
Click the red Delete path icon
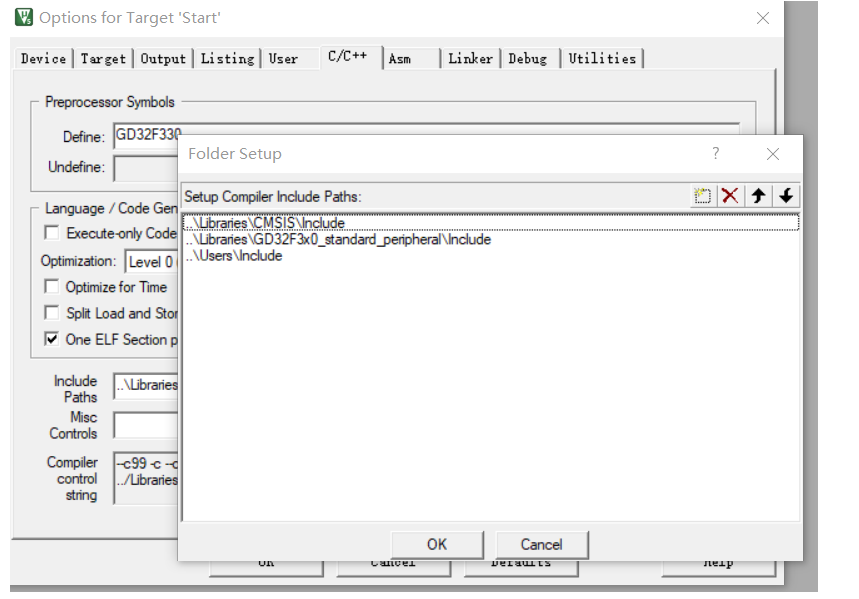730,196
